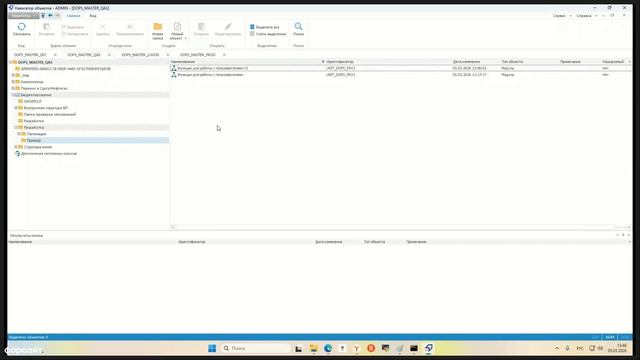The width and height of the screenshot is (640, 360).
Task: Click the quick access toolbar dropdown arrow icon
Action: (x=43, y=16)
